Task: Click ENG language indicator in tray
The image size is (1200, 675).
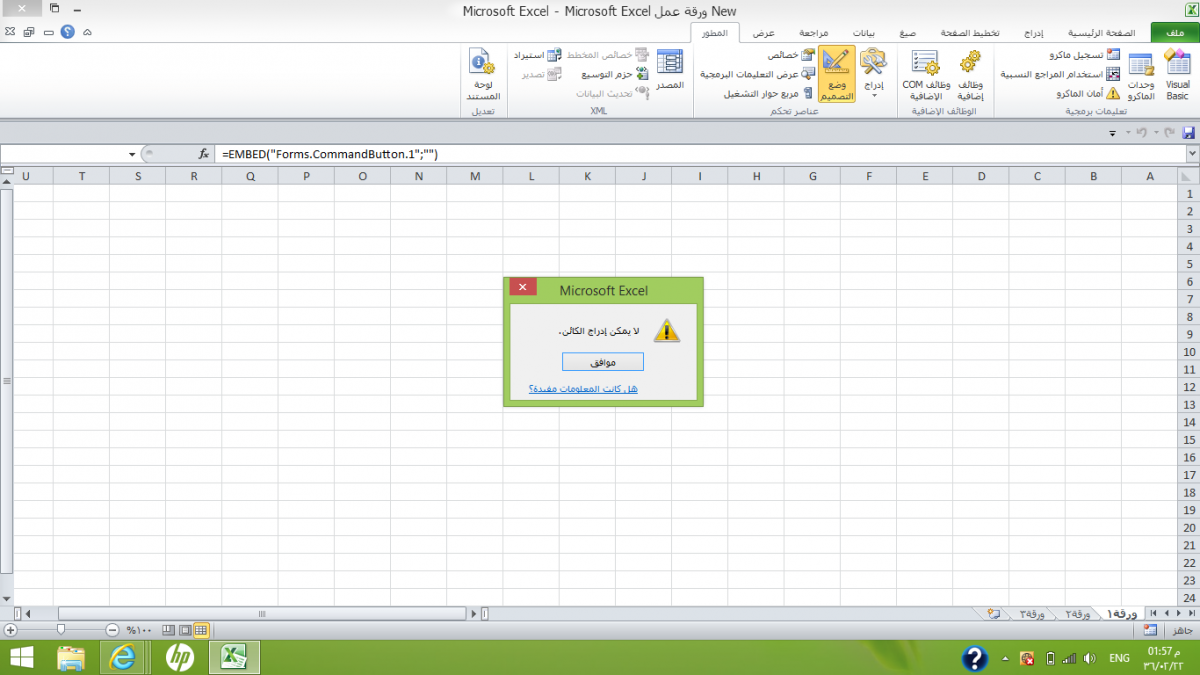Action: coord(1119,658)
